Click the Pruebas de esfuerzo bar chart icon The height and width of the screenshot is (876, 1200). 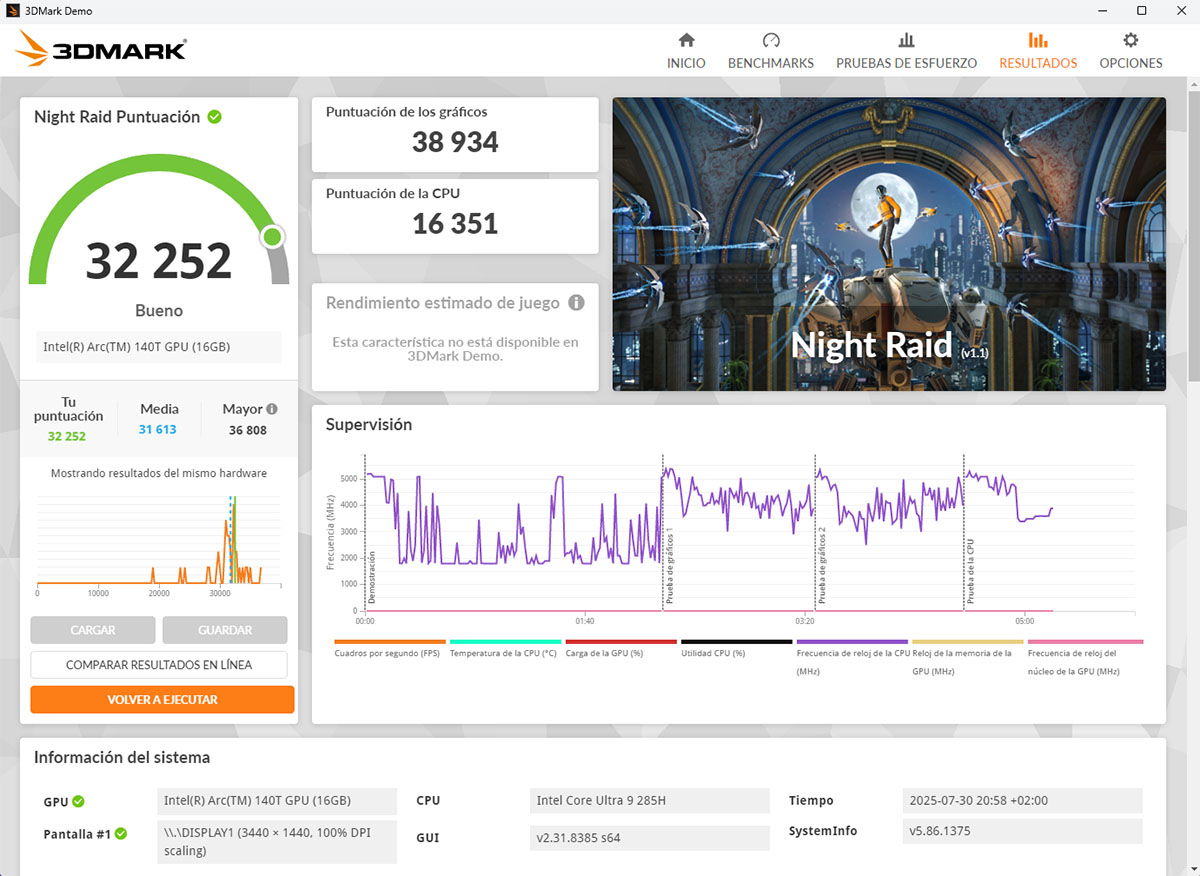(x=906, y=40)
